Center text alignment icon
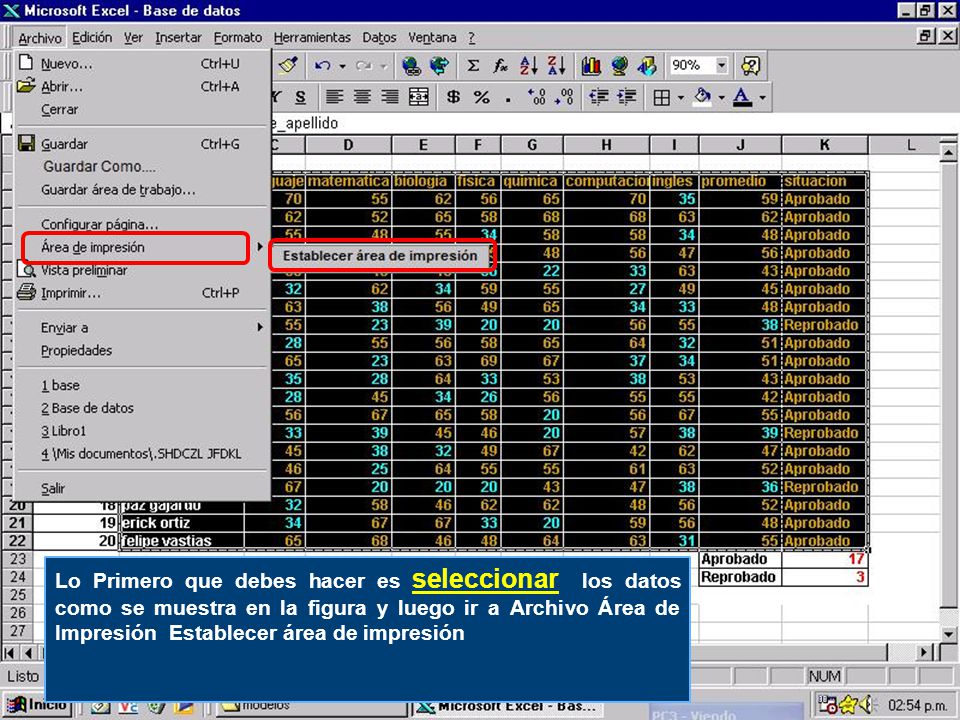This screenshot has height=720, width=960. (362, 97)
